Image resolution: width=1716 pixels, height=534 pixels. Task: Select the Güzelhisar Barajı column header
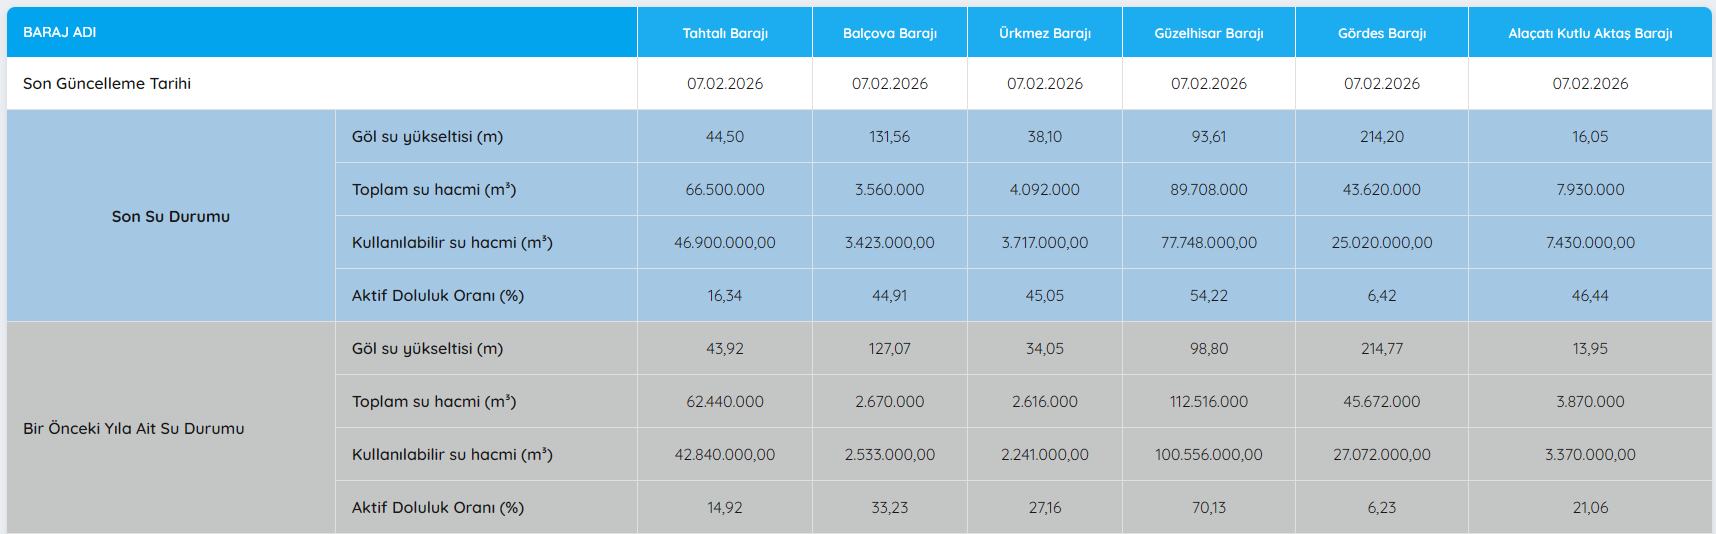point(1208,33)
